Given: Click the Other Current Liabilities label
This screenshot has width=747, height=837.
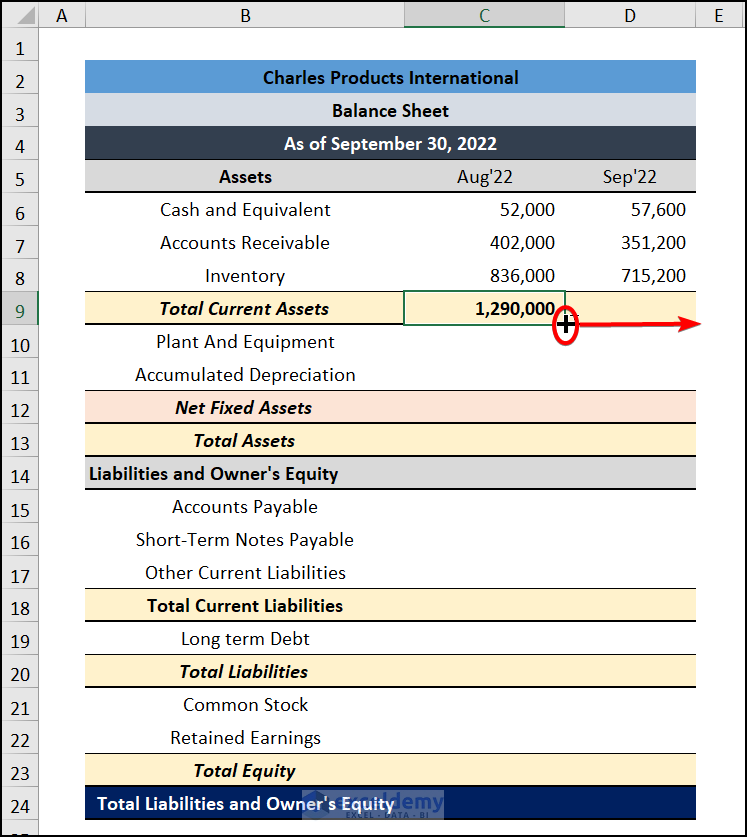Looking at the screenshot, I should pos(245,573).
